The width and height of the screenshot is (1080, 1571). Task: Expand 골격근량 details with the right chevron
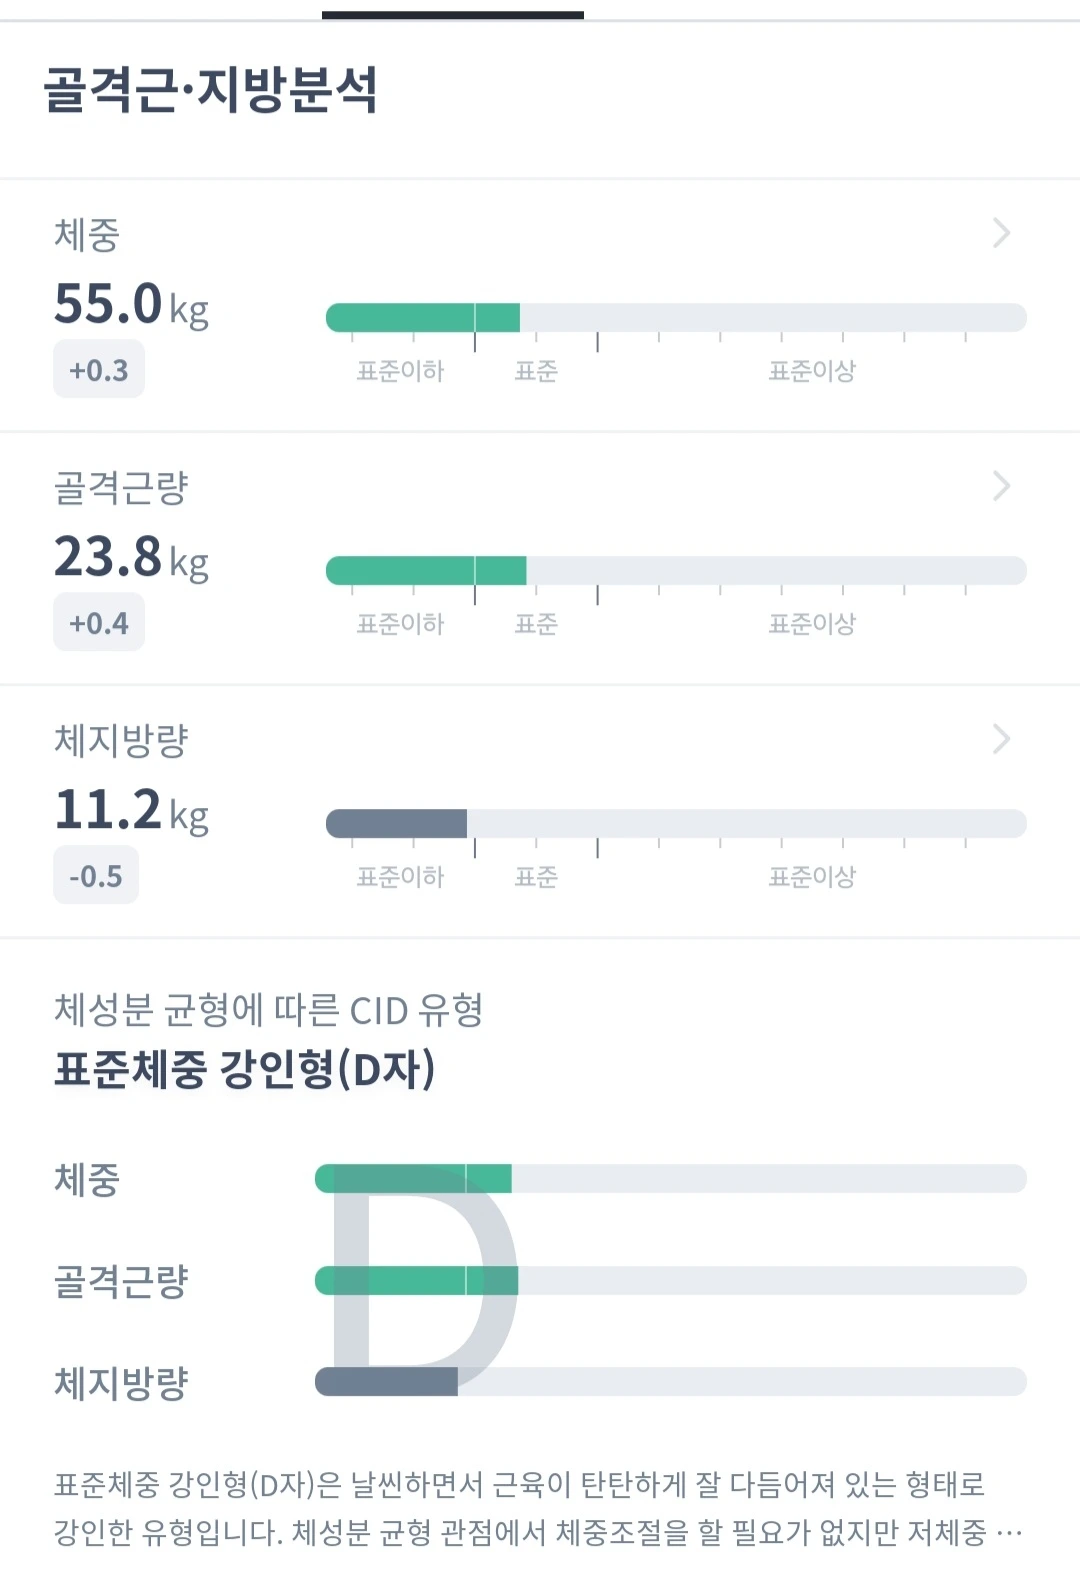[1001, 486]
